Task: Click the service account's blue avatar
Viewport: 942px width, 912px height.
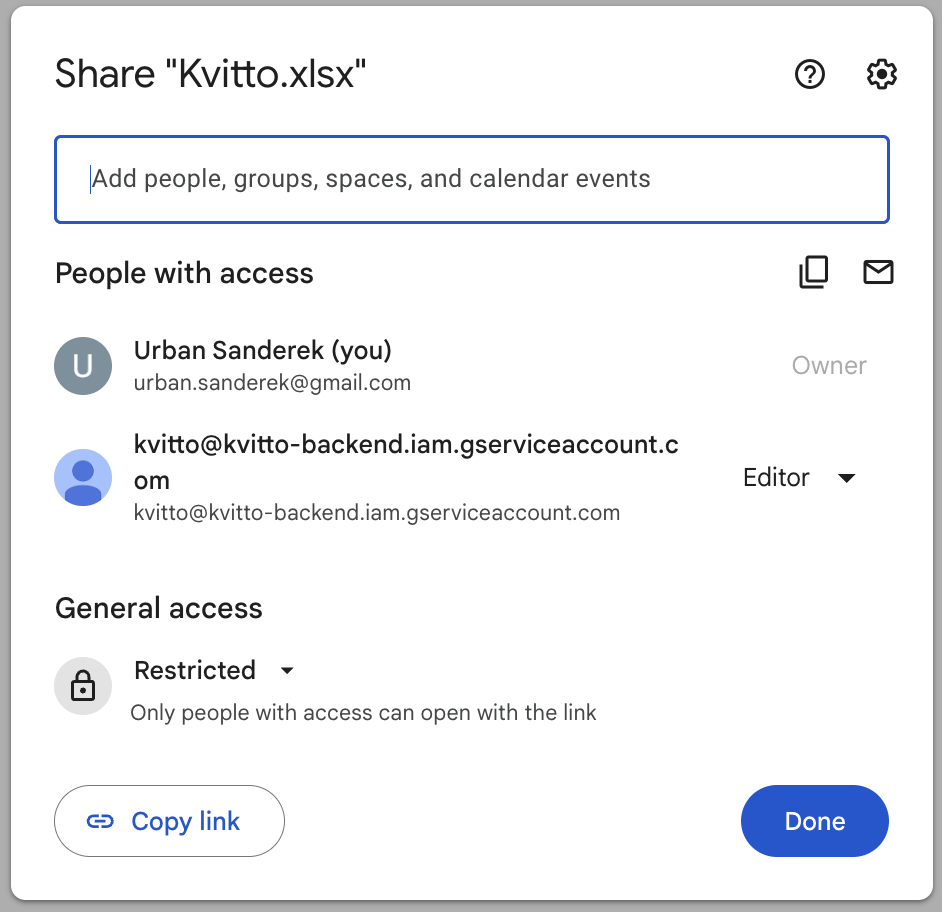Action: click(x=83, y=477)
